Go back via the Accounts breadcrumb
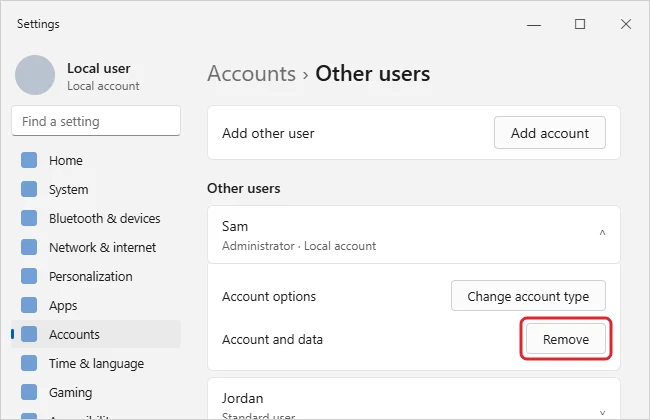 pos(252,74)
